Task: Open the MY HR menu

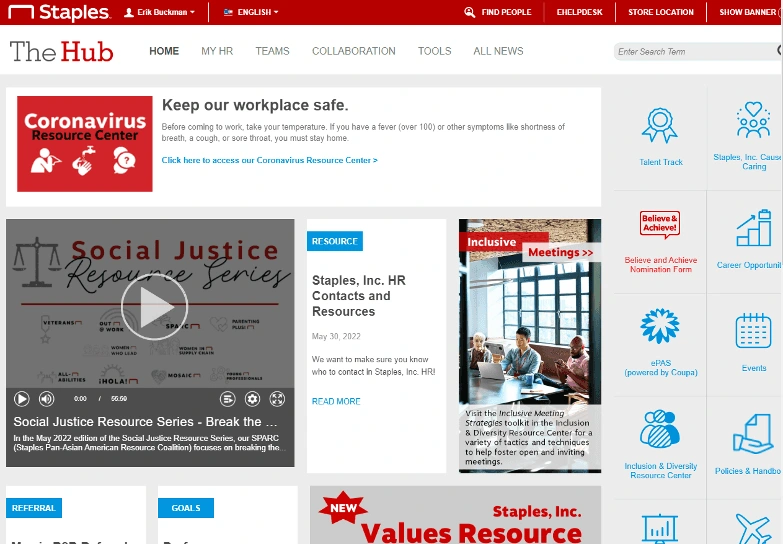Action: point(217,51)
